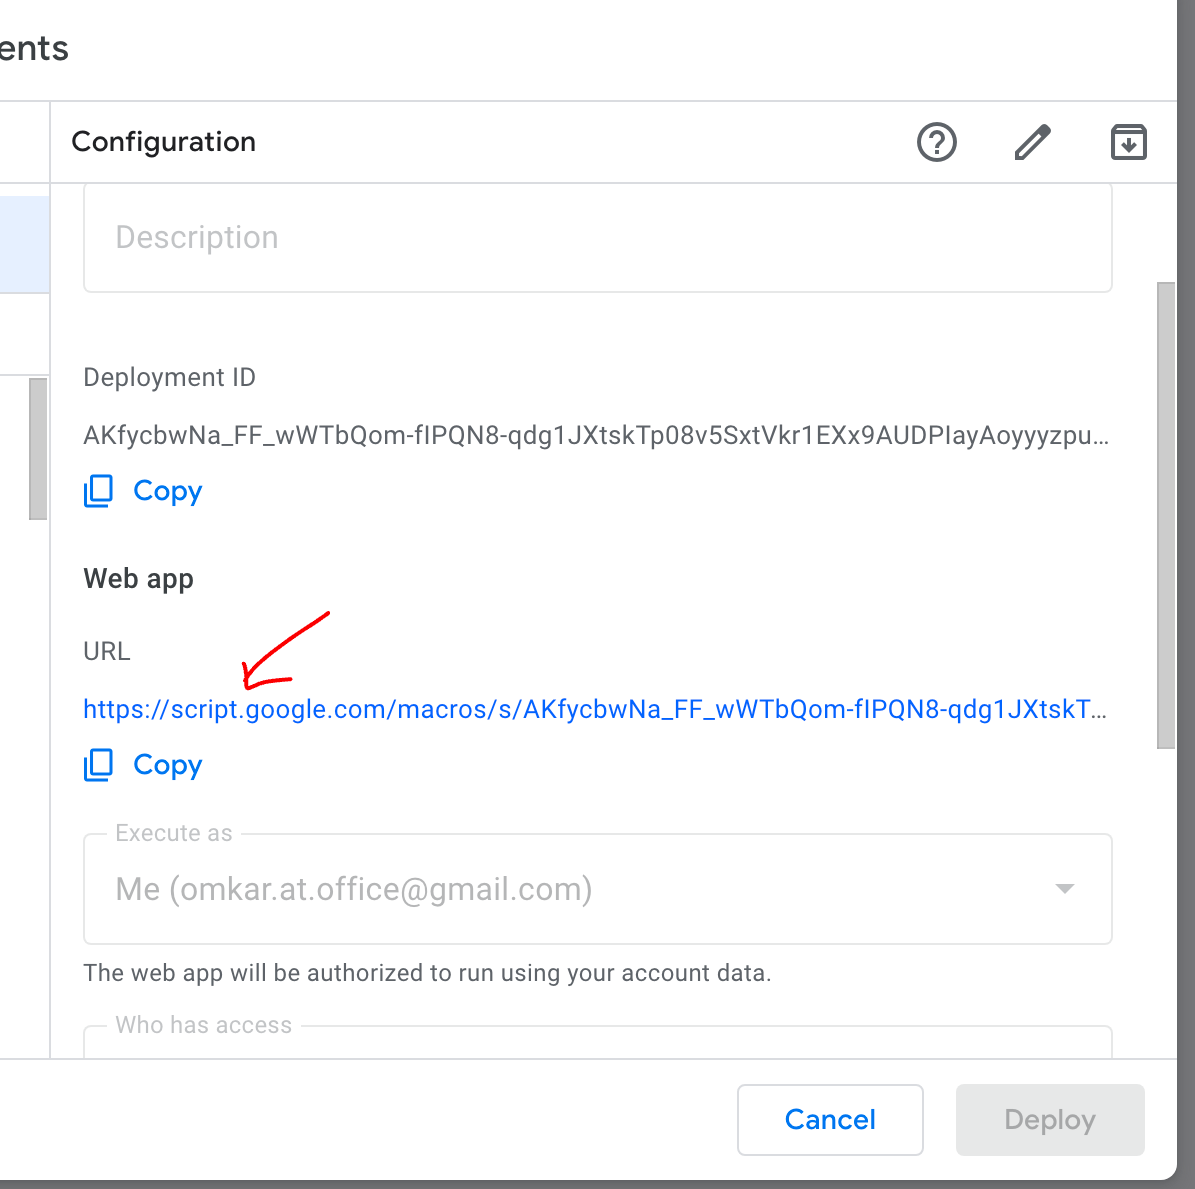Select the highlighted deployment in left list

(x=24, y=245)
